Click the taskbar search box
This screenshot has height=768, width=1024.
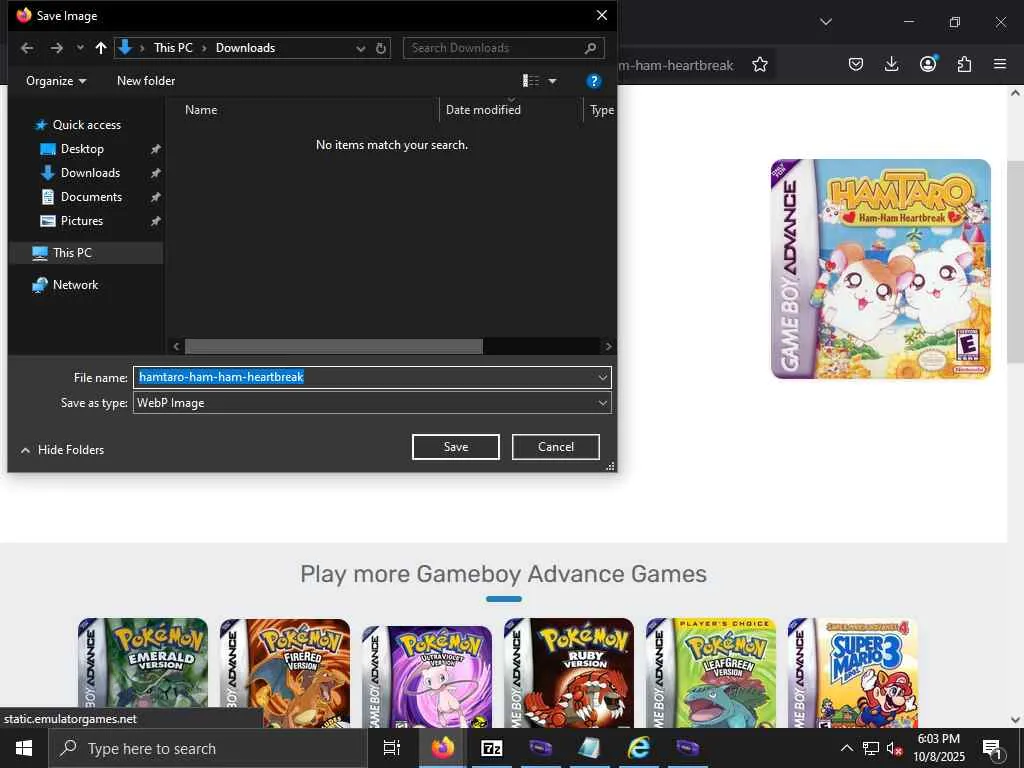click(208, 748)
